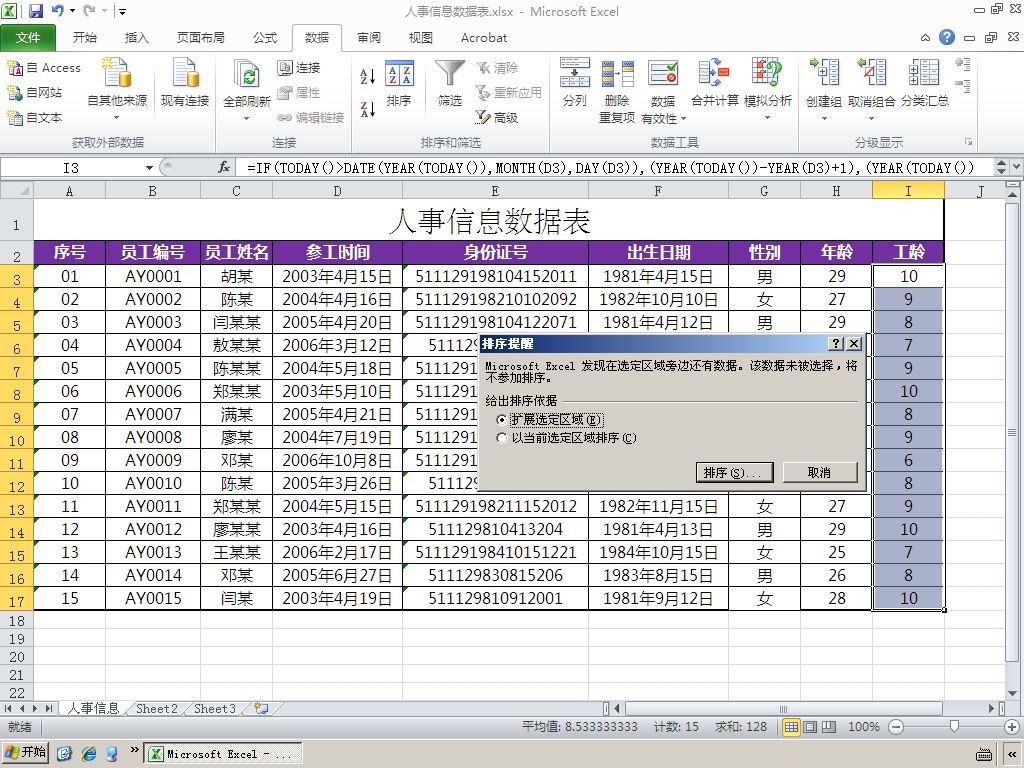Import data from 自文本
The height and width of the screenshot is (768, 1024).
35,118
